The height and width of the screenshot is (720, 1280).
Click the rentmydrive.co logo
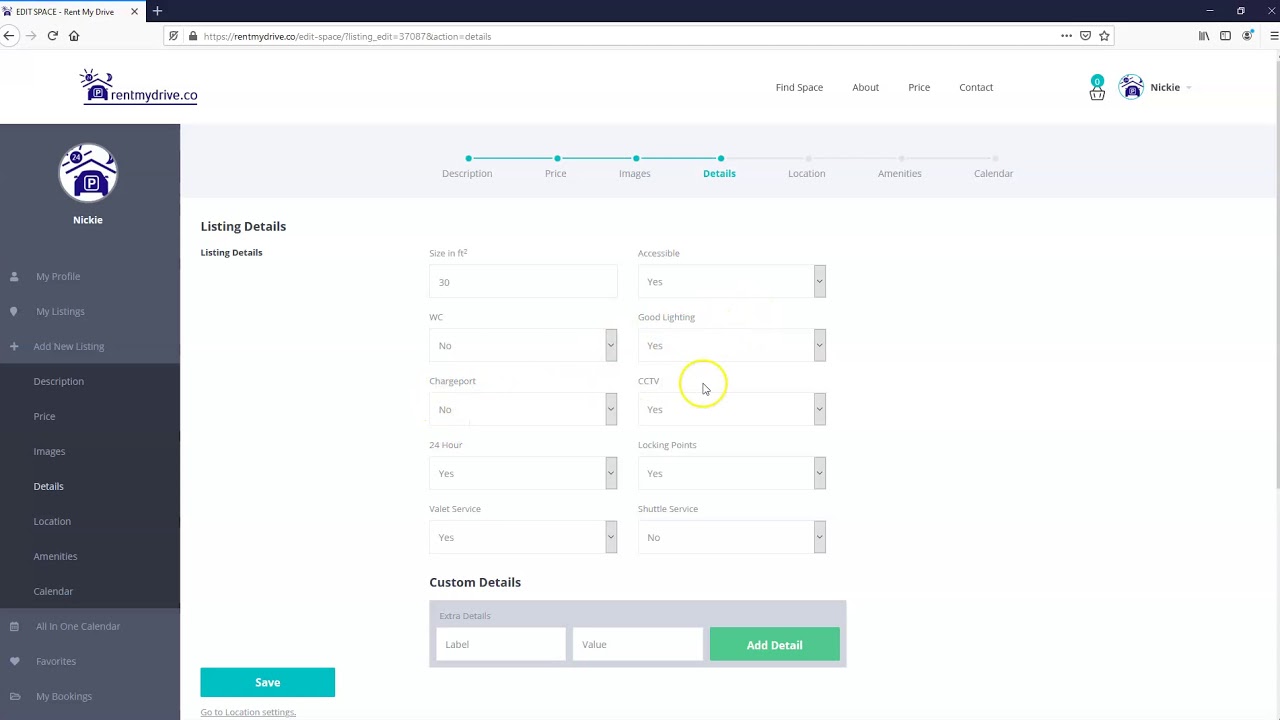pyautogui.click(x=139, y=88)
